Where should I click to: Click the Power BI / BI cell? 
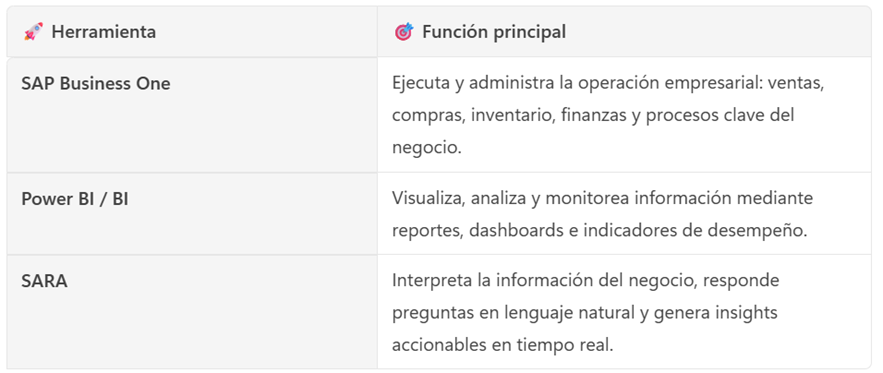(192, 214)
